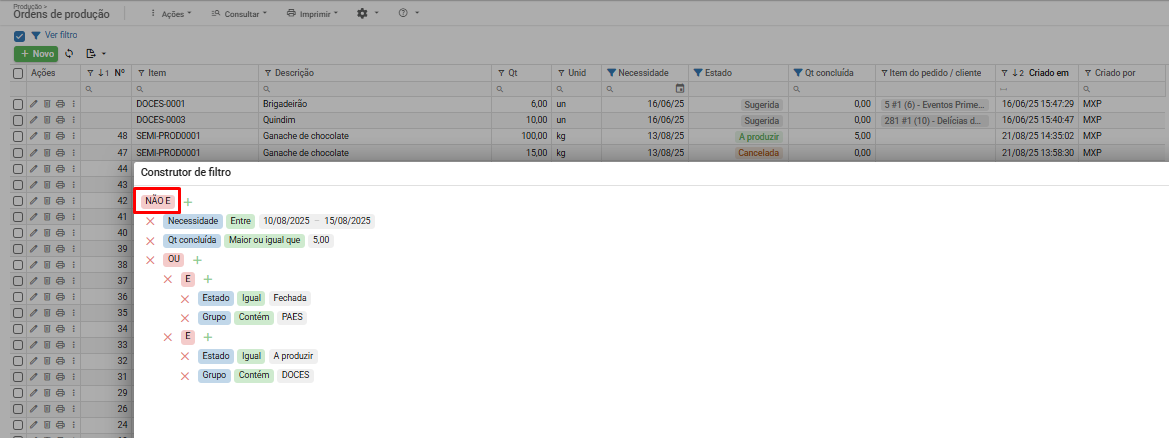This screenshot has width=1169, height=438.
Task: Click the Descrição column search field
Action: tap(376, 89)
